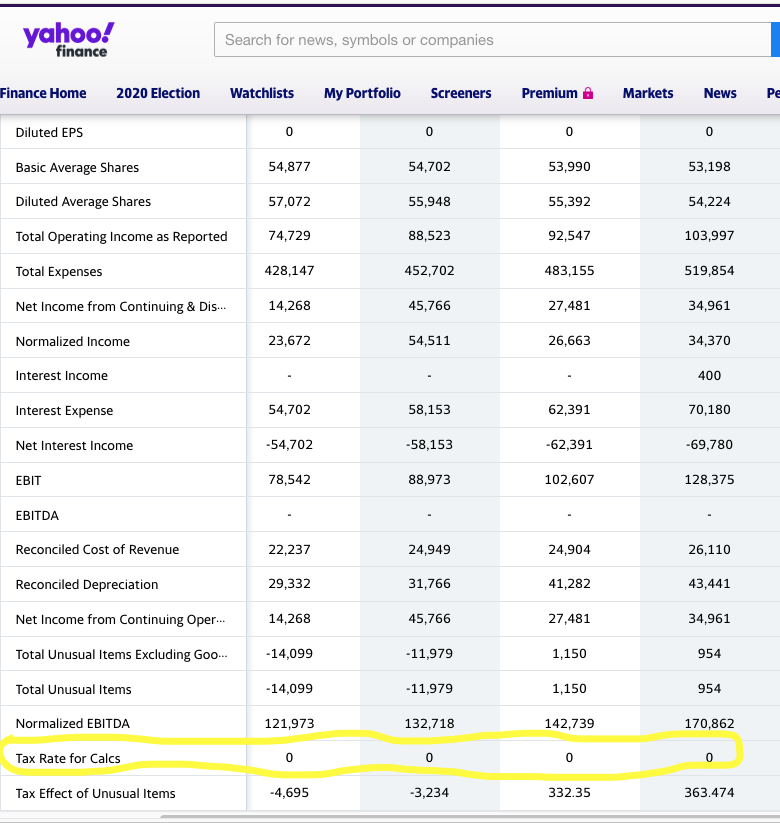Screen dimensions: 780x823
Task: Click the horizontal scrollbar below the table
Action: coord(470,817)
